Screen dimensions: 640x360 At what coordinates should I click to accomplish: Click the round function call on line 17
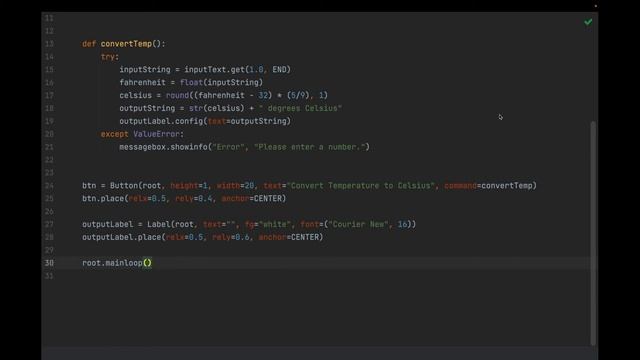[x=177, y=96]
